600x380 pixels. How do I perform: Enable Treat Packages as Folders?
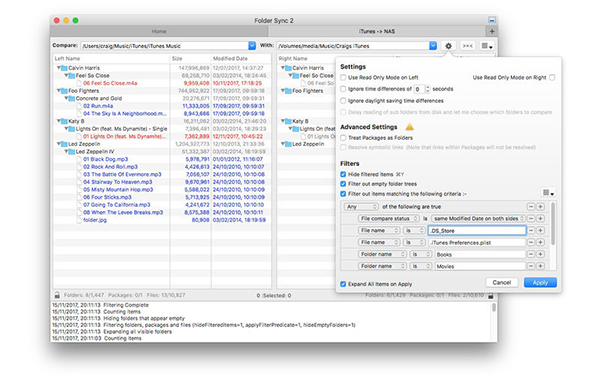[343, 138]
